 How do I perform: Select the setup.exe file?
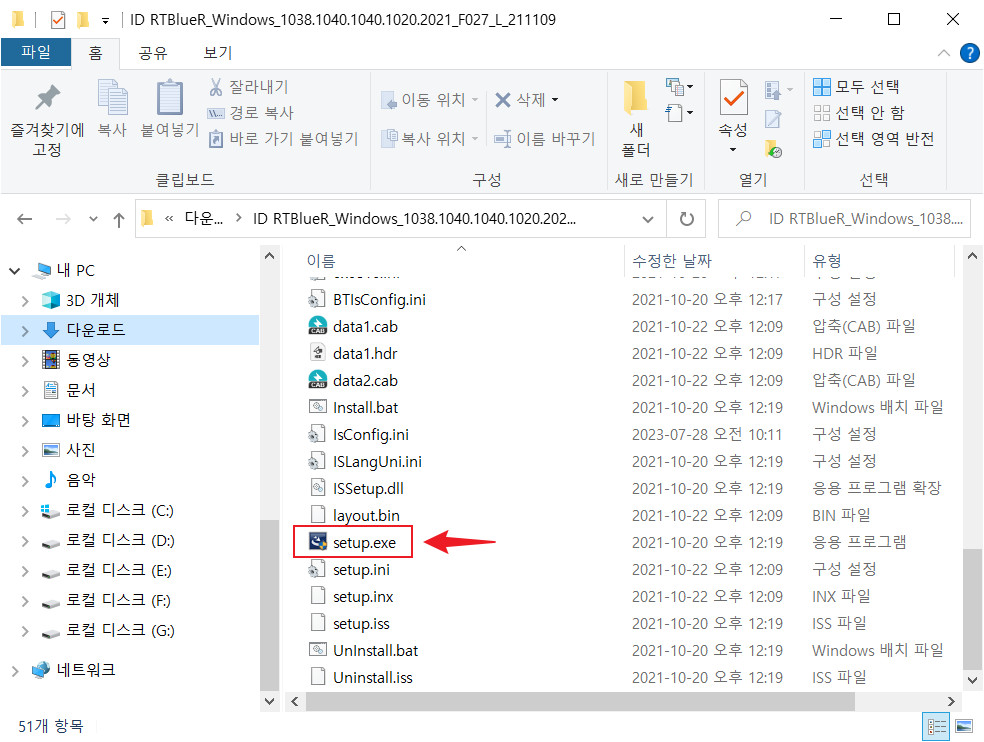pos(364,542)
